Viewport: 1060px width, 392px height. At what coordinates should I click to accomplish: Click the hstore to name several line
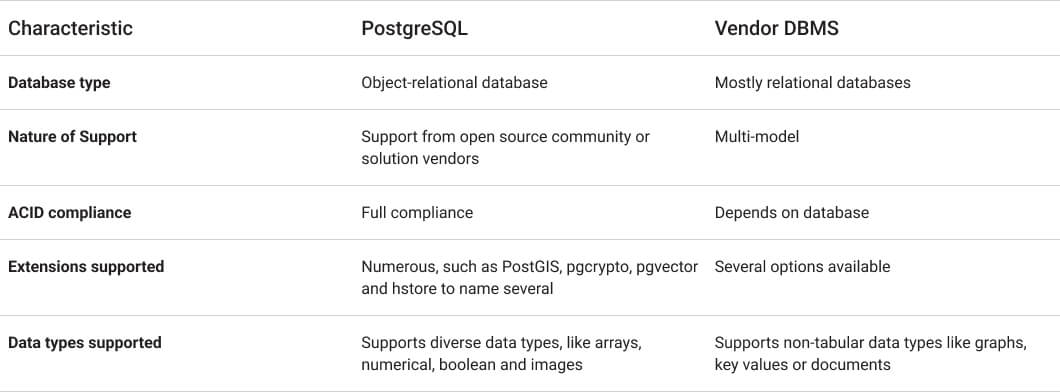click(457, 289)
